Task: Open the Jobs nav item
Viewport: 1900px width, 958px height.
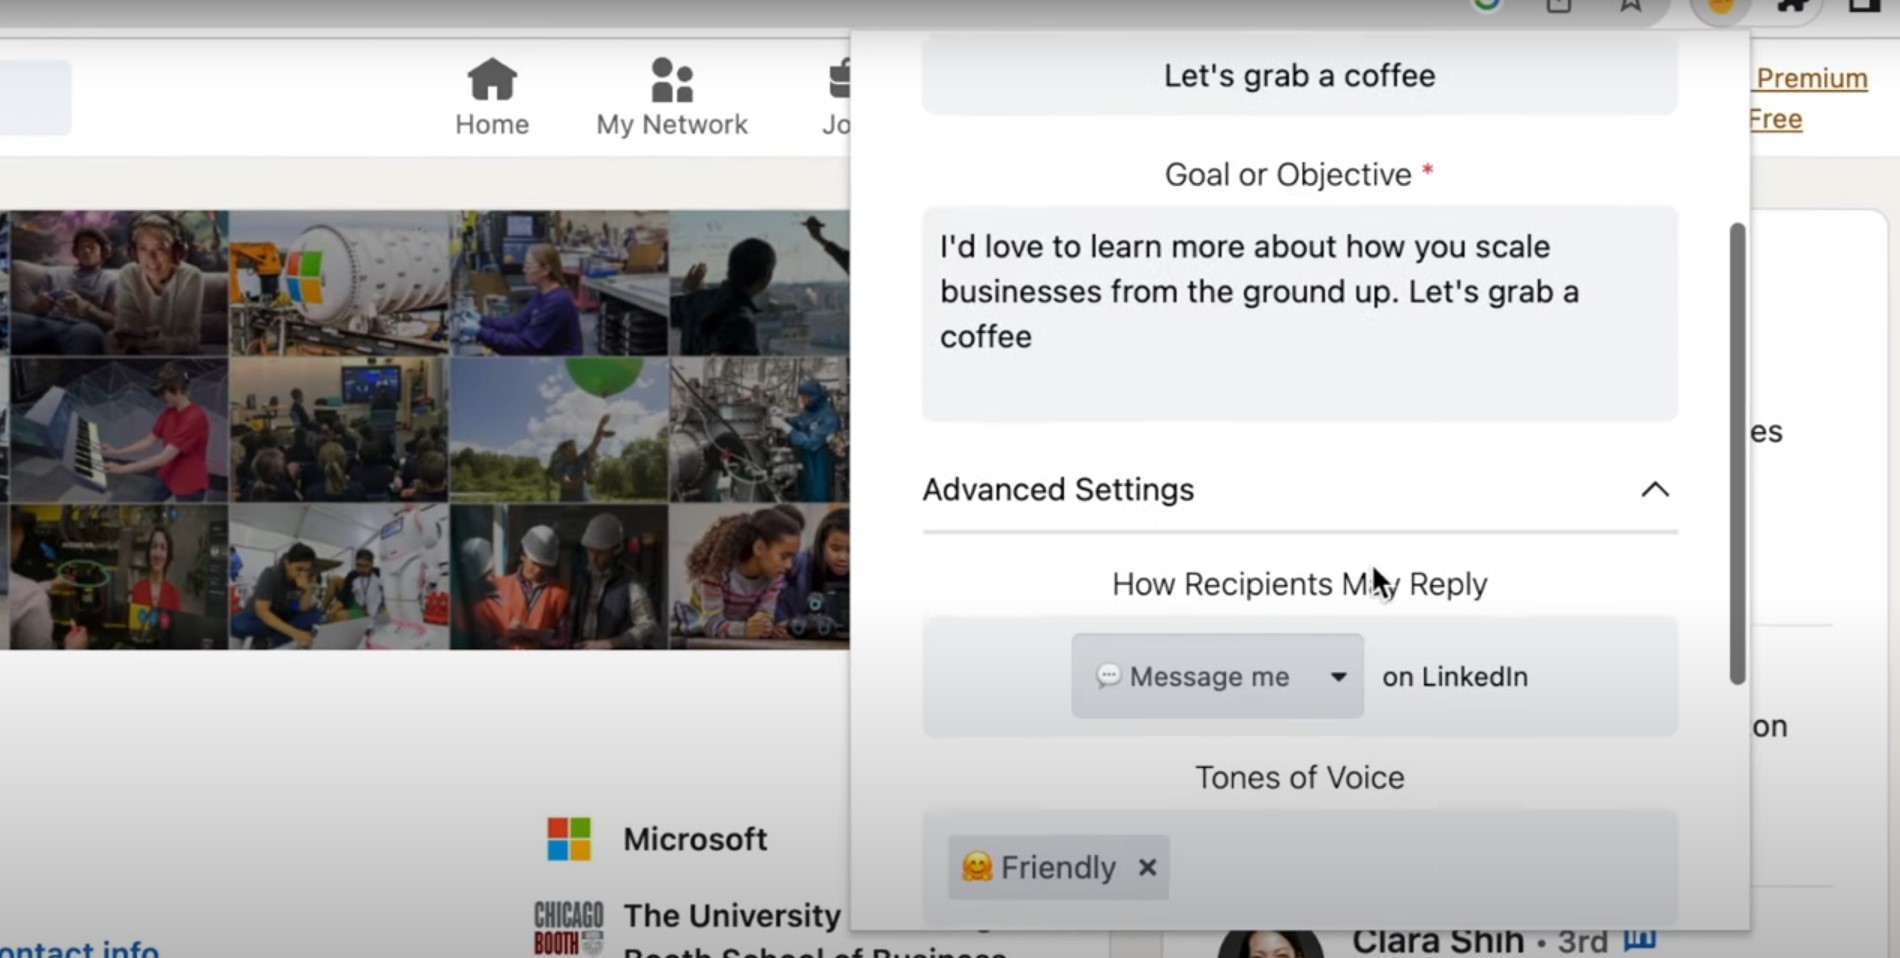Action: click(837, 97)
